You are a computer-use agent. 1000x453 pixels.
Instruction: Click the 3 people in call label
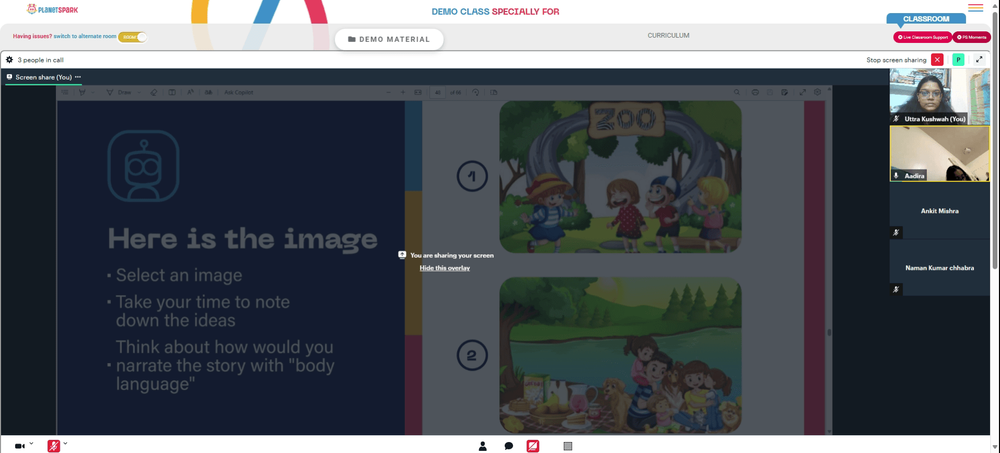[40, 60]
